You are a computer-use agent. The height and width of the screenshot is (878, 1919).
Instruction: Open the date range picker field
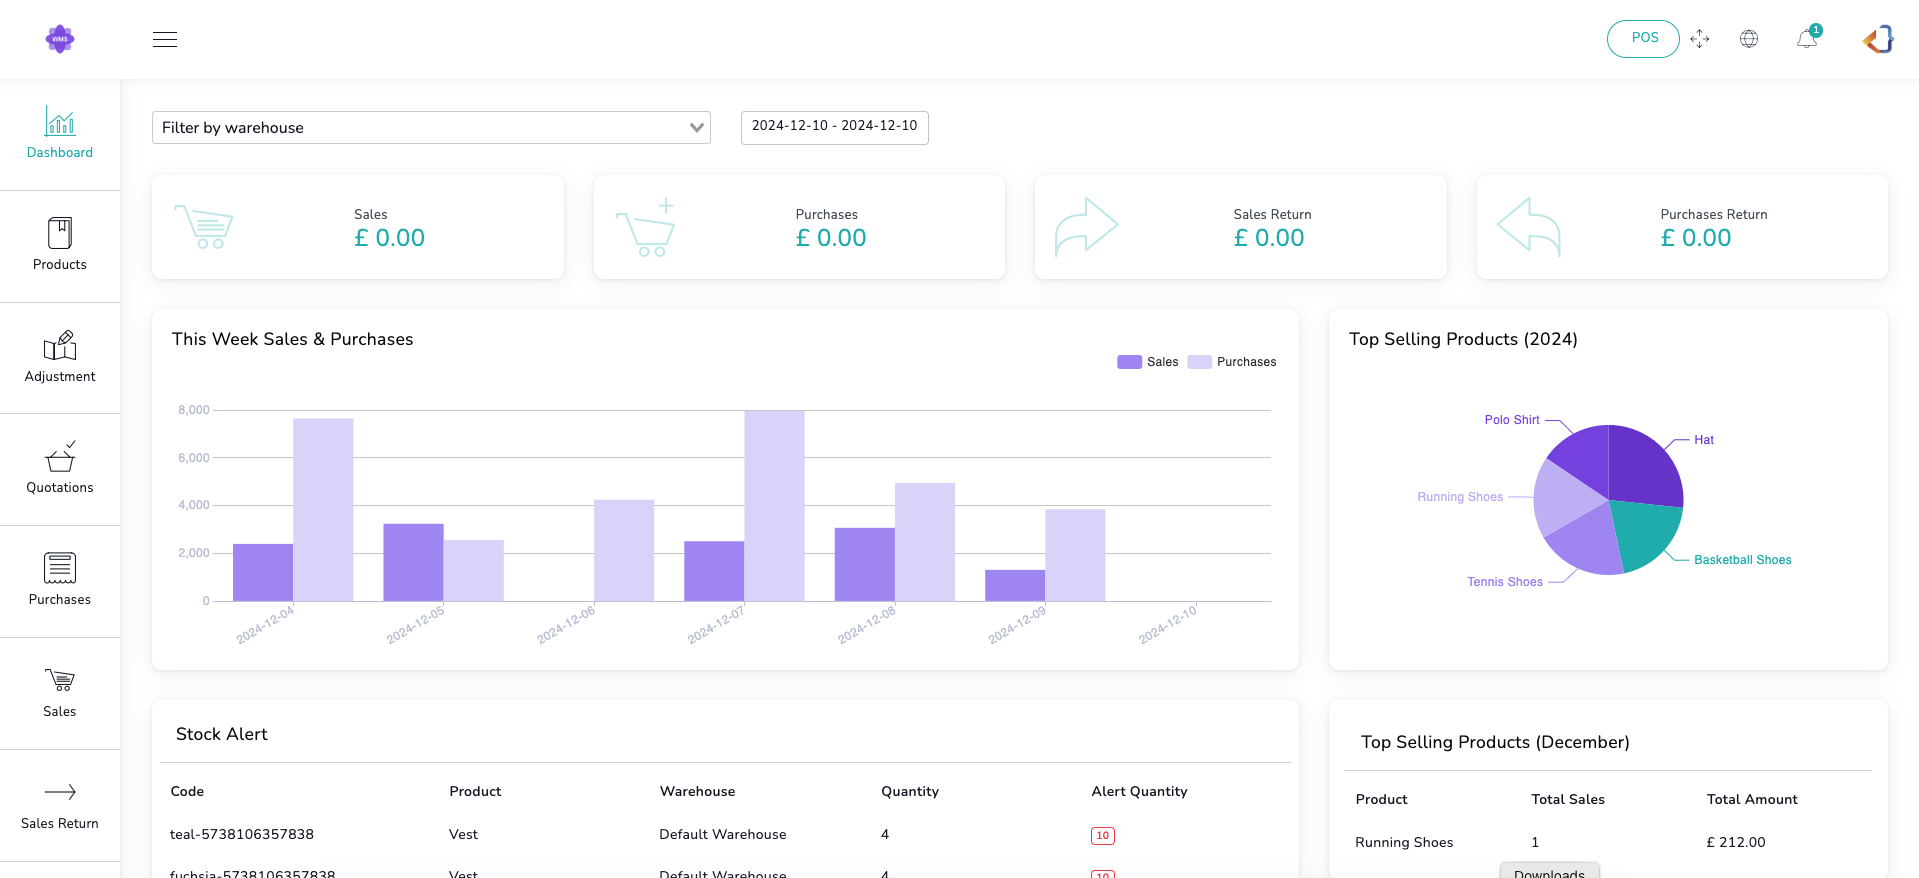point(834,127)
